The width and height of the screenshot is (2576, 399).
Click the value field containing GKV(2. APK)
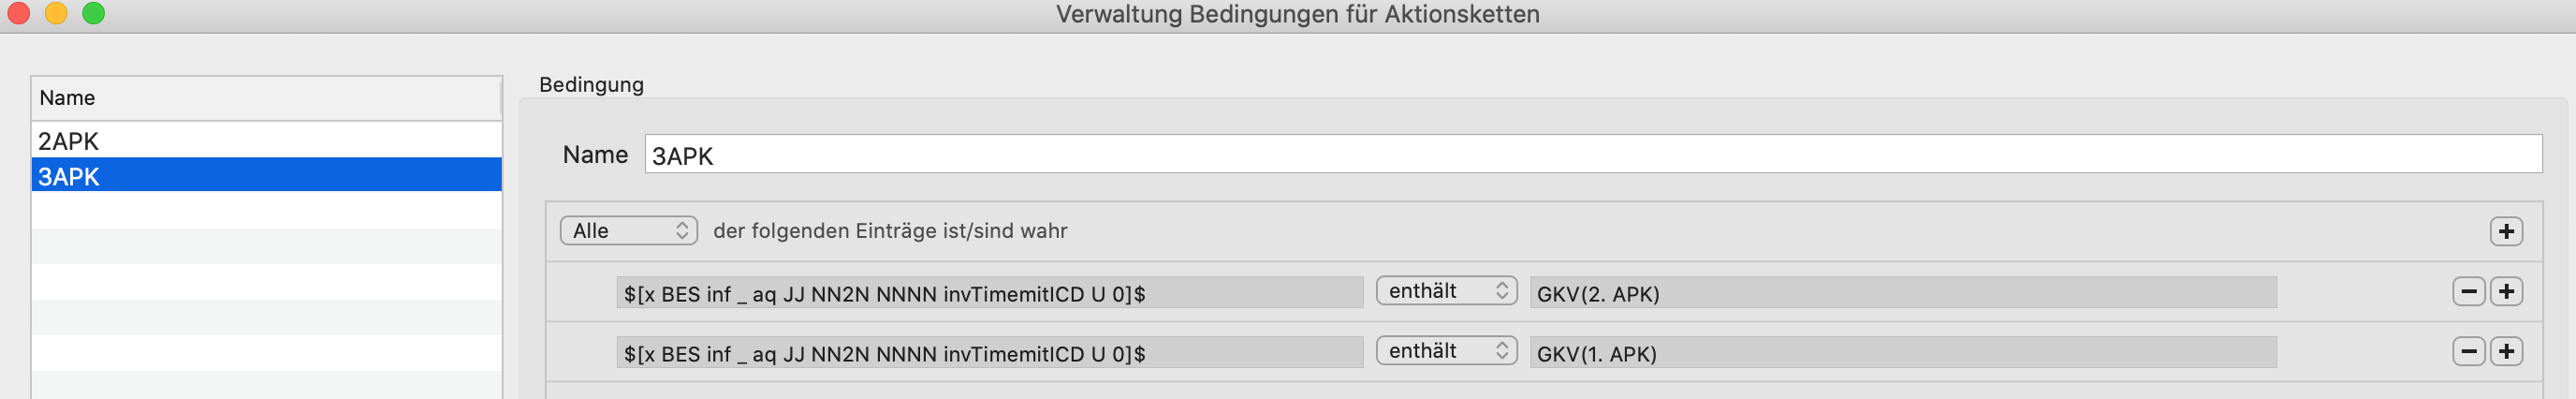(1903, 292)
